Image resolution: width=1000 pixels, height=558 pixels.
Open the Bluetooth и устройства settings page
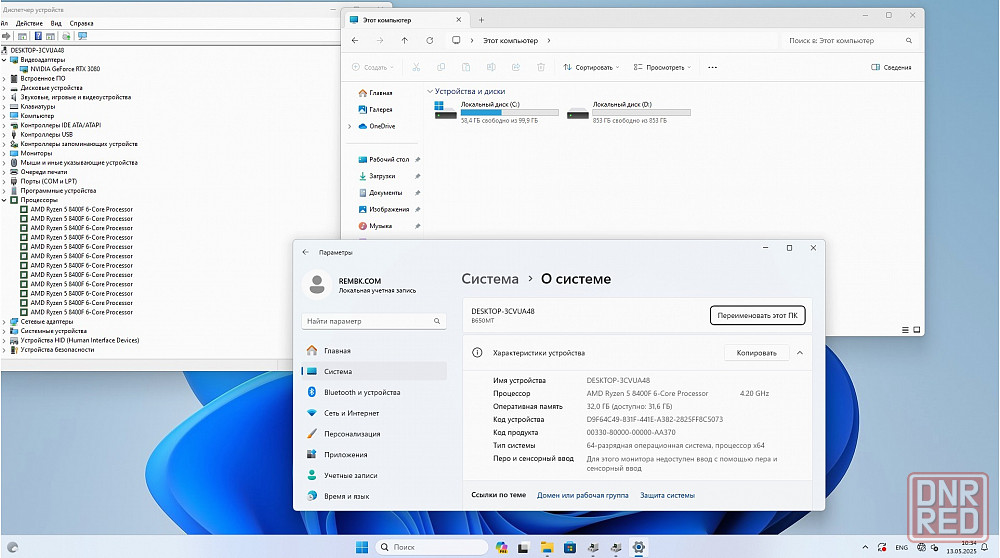[360, 392]
